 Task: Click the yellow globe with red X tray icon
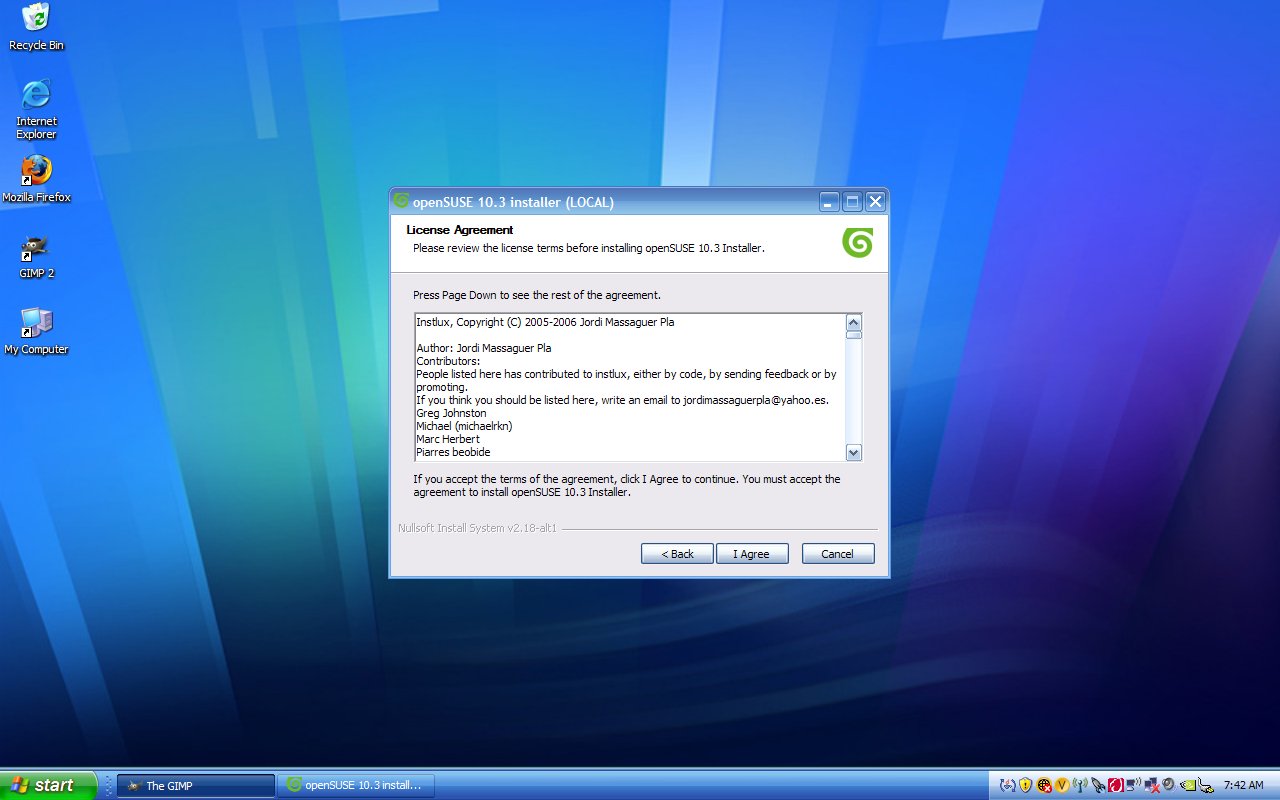point(1044,785)
